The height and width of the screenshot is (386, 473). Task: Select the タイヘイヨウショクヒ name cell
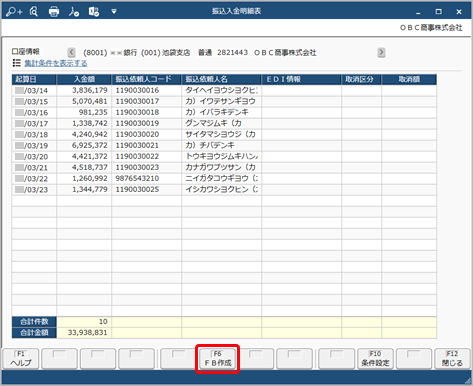pos(221,90)
